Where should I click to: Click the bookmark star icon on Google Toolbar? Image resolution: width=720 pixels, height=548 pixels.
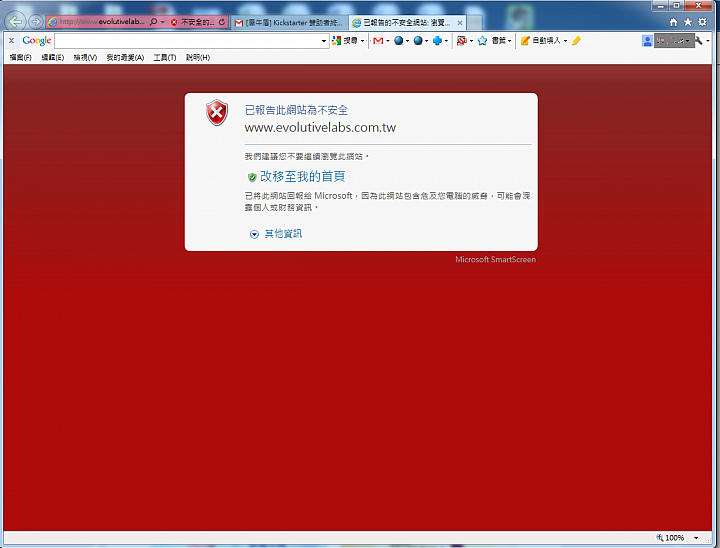(482, 40)
